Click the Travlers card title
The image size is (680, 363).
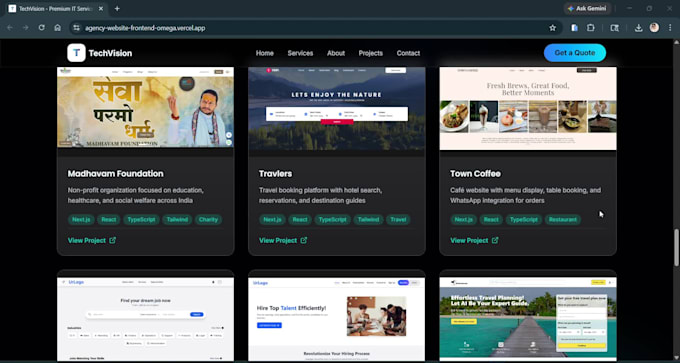tap(275, 173)
